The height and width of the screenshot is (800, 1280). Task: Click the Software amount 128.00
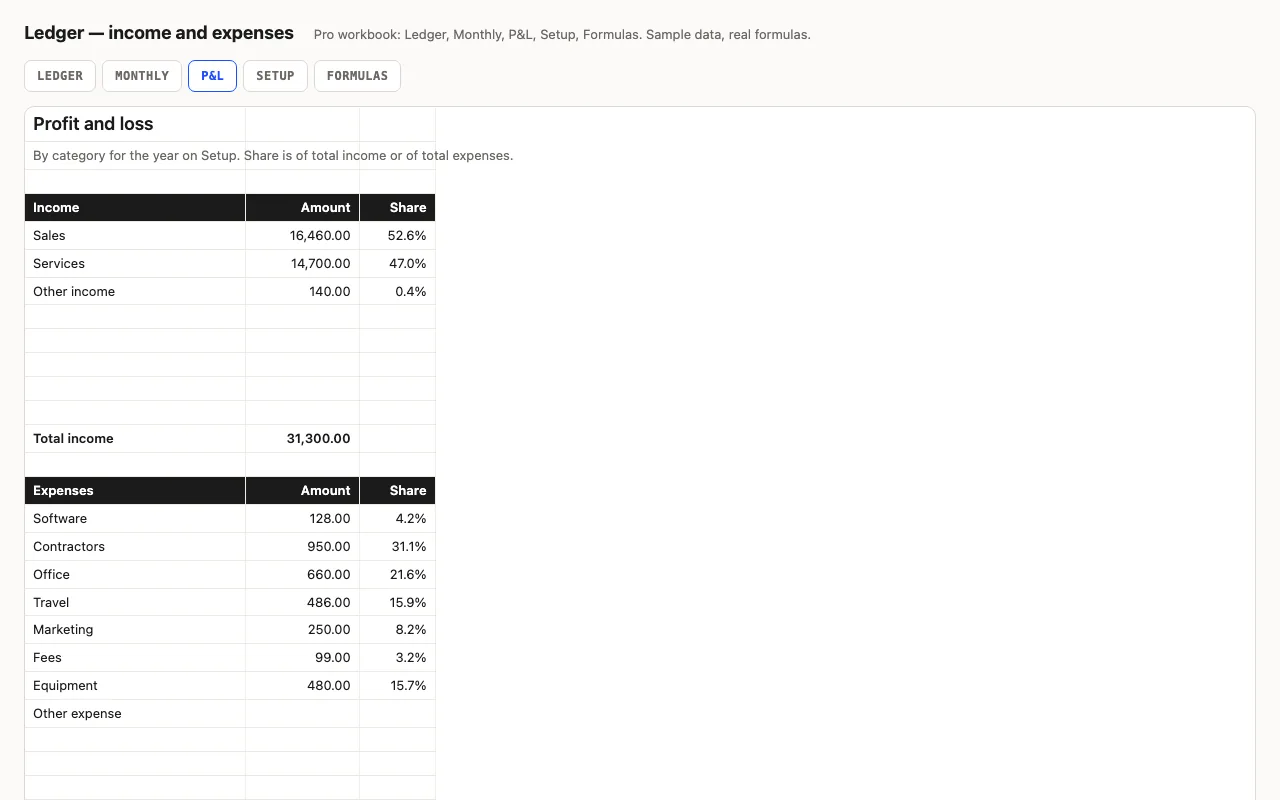click(302, 519)
